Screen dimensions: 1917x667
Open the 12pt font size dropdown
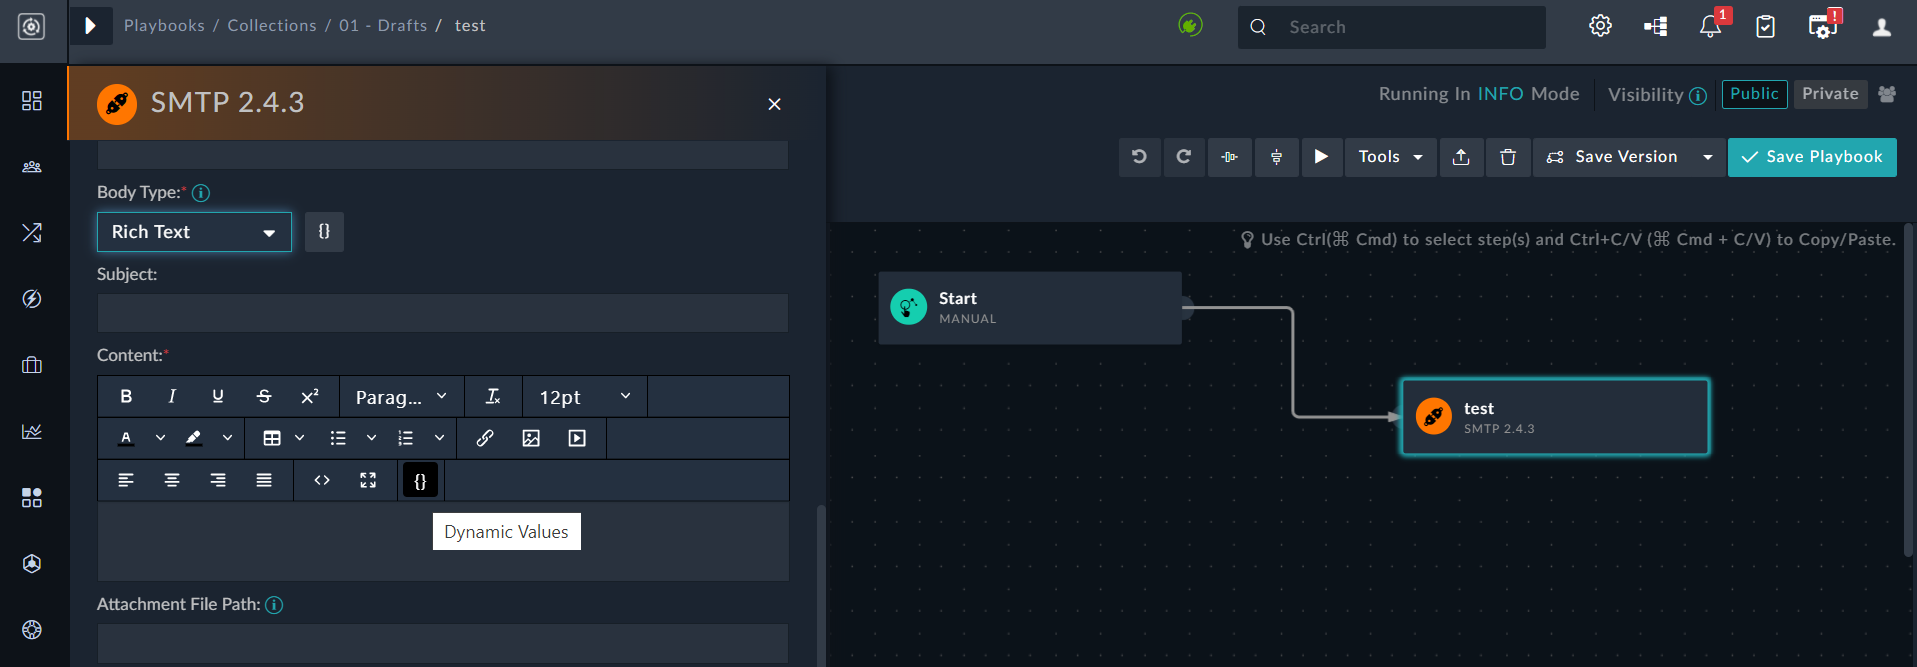(584, 397)
